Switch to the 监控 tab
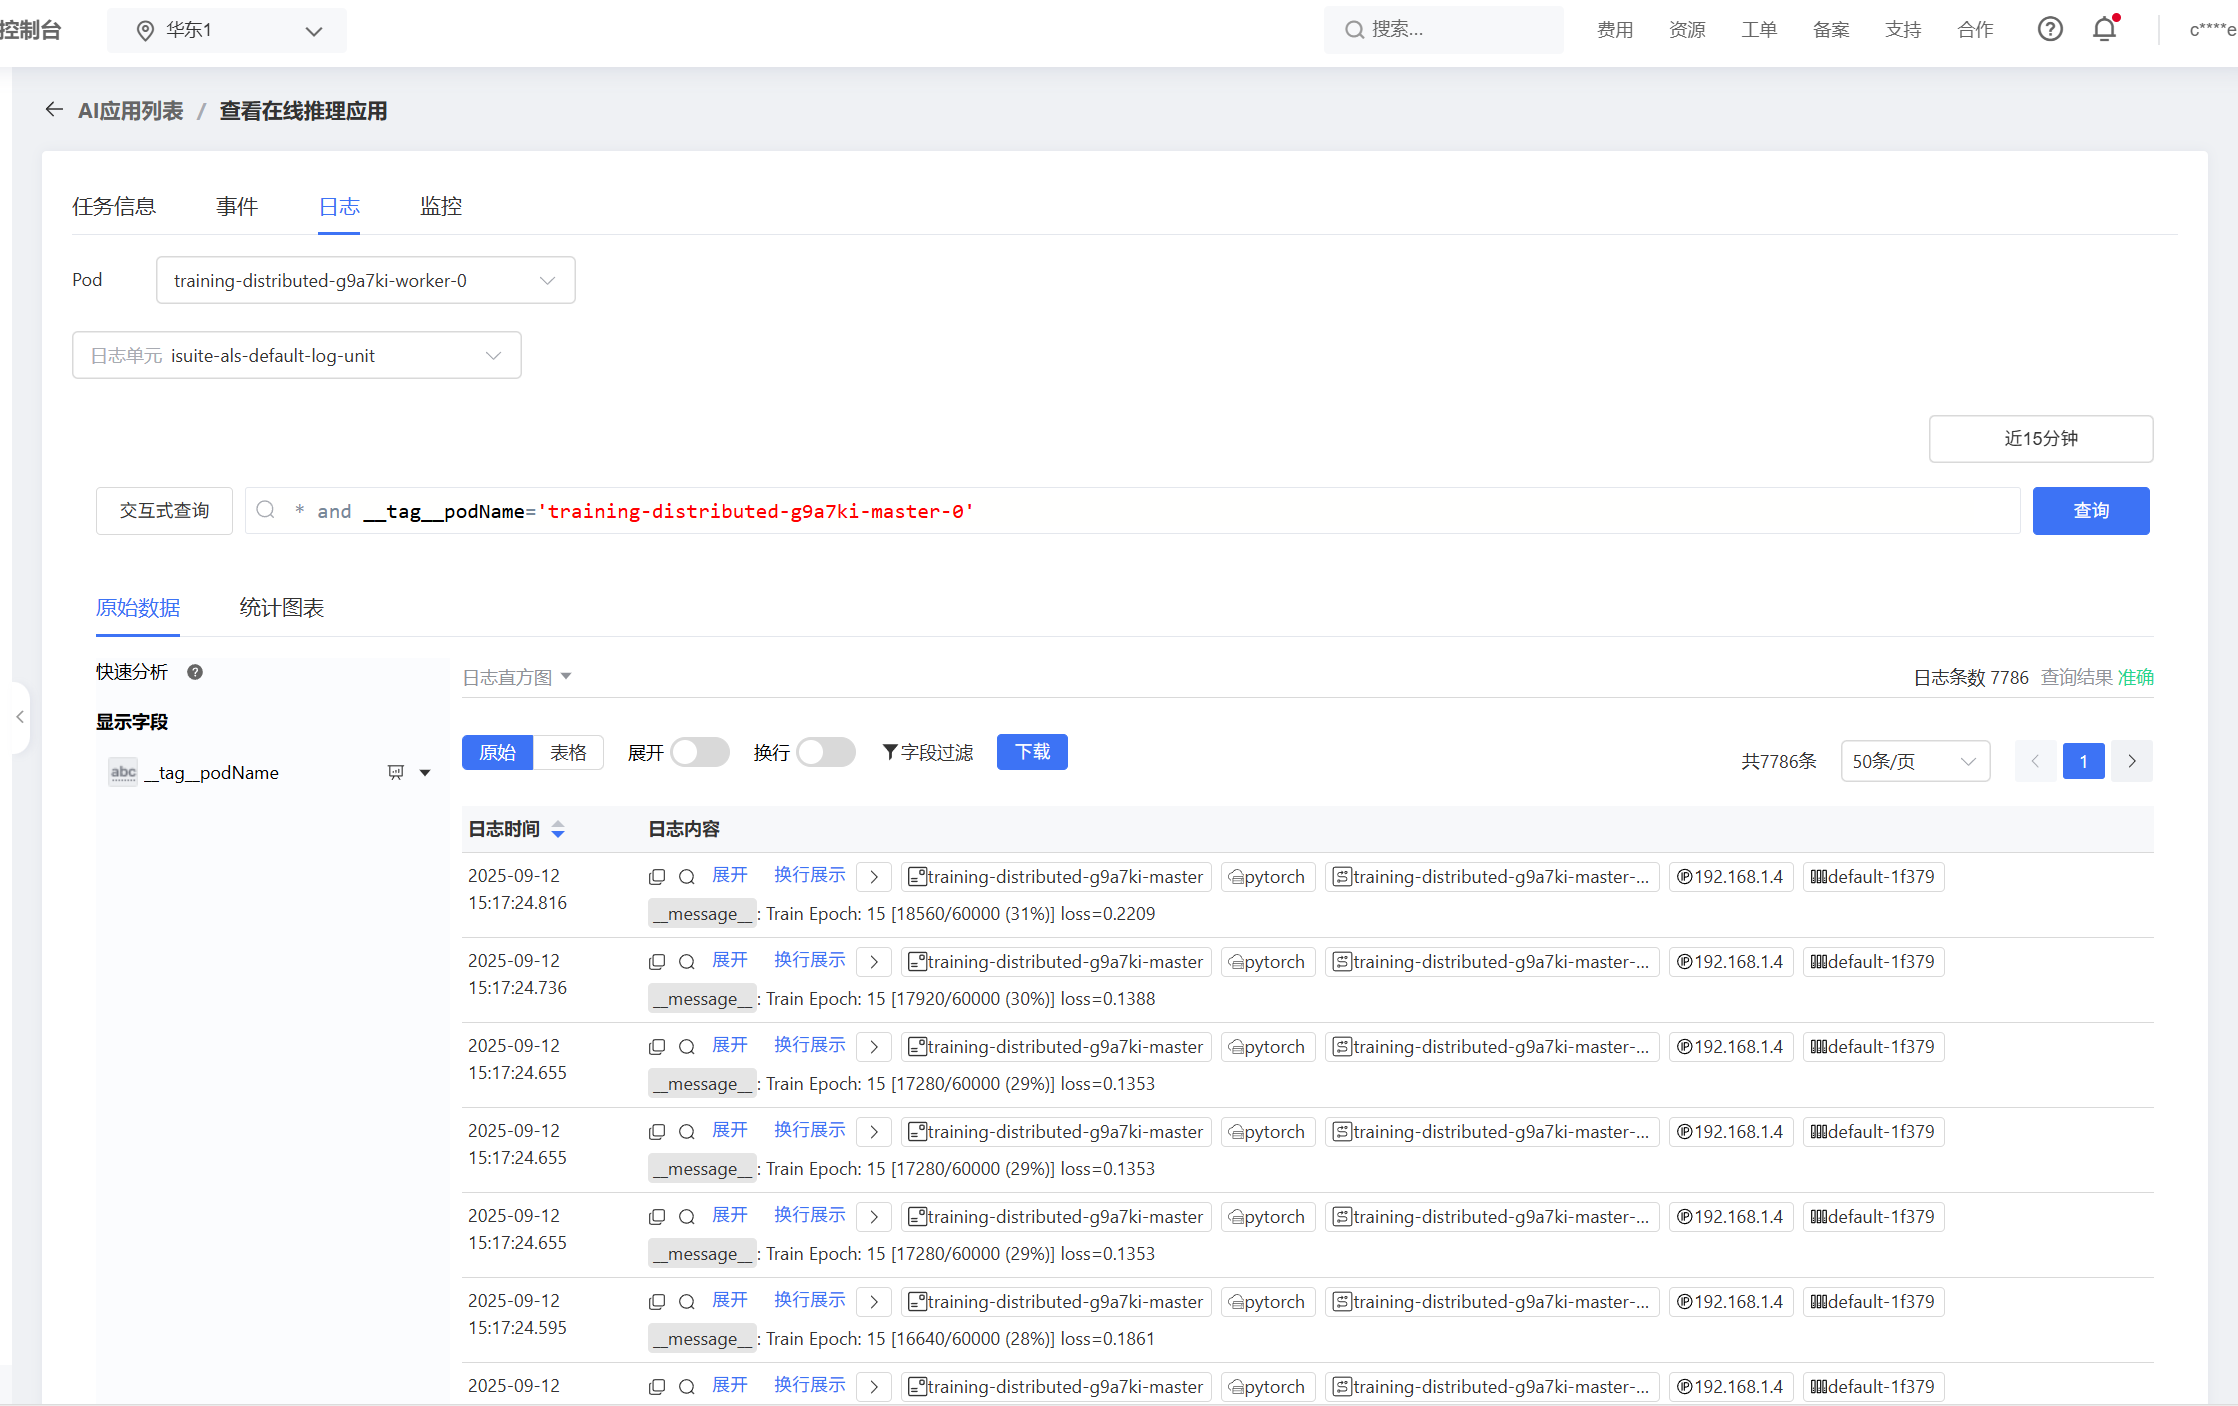 click(x=440, y=206)
